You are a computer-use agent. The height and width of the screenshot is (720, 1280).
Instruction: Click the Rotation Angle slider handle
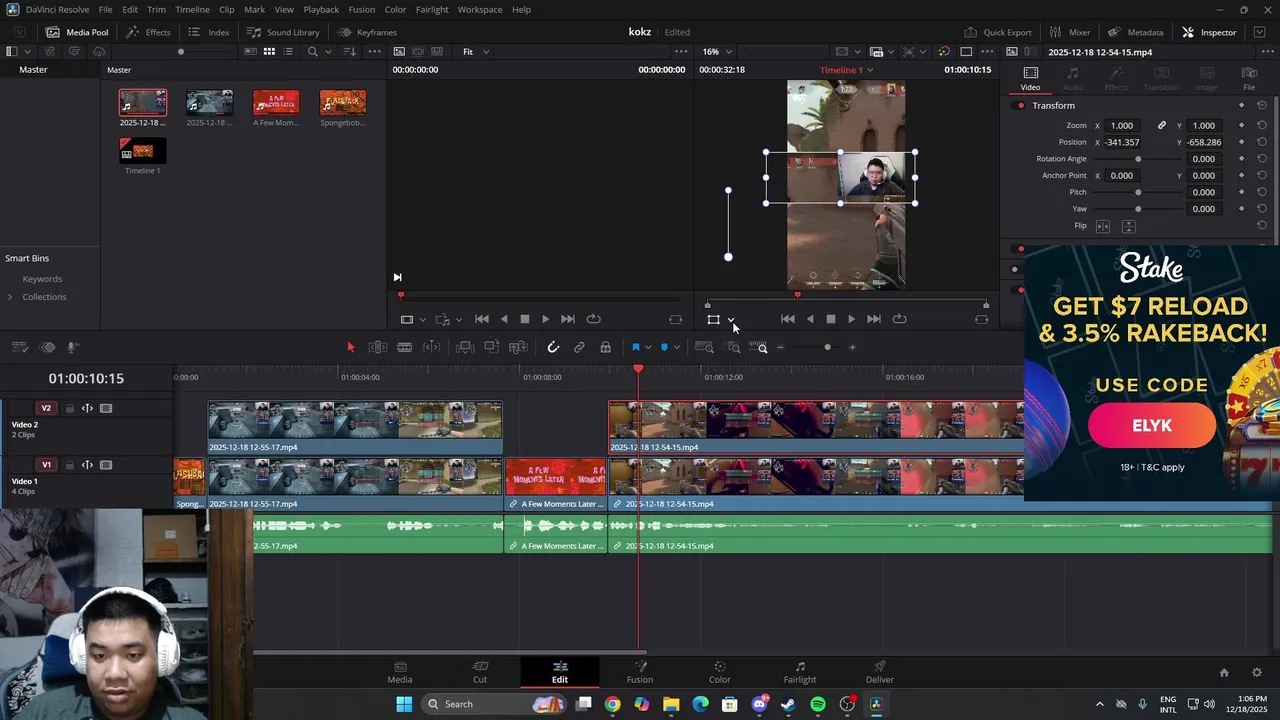[1138, 159]
